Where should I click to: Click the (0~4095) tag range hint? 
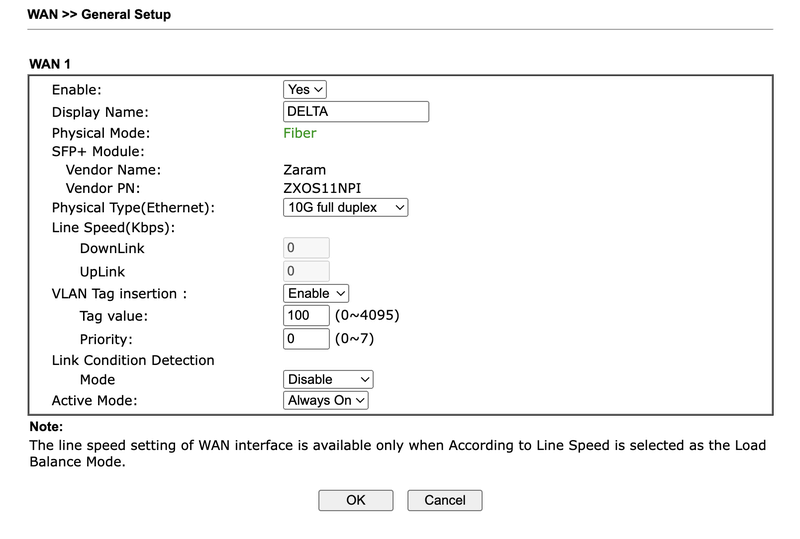click(x=367, y=316)
